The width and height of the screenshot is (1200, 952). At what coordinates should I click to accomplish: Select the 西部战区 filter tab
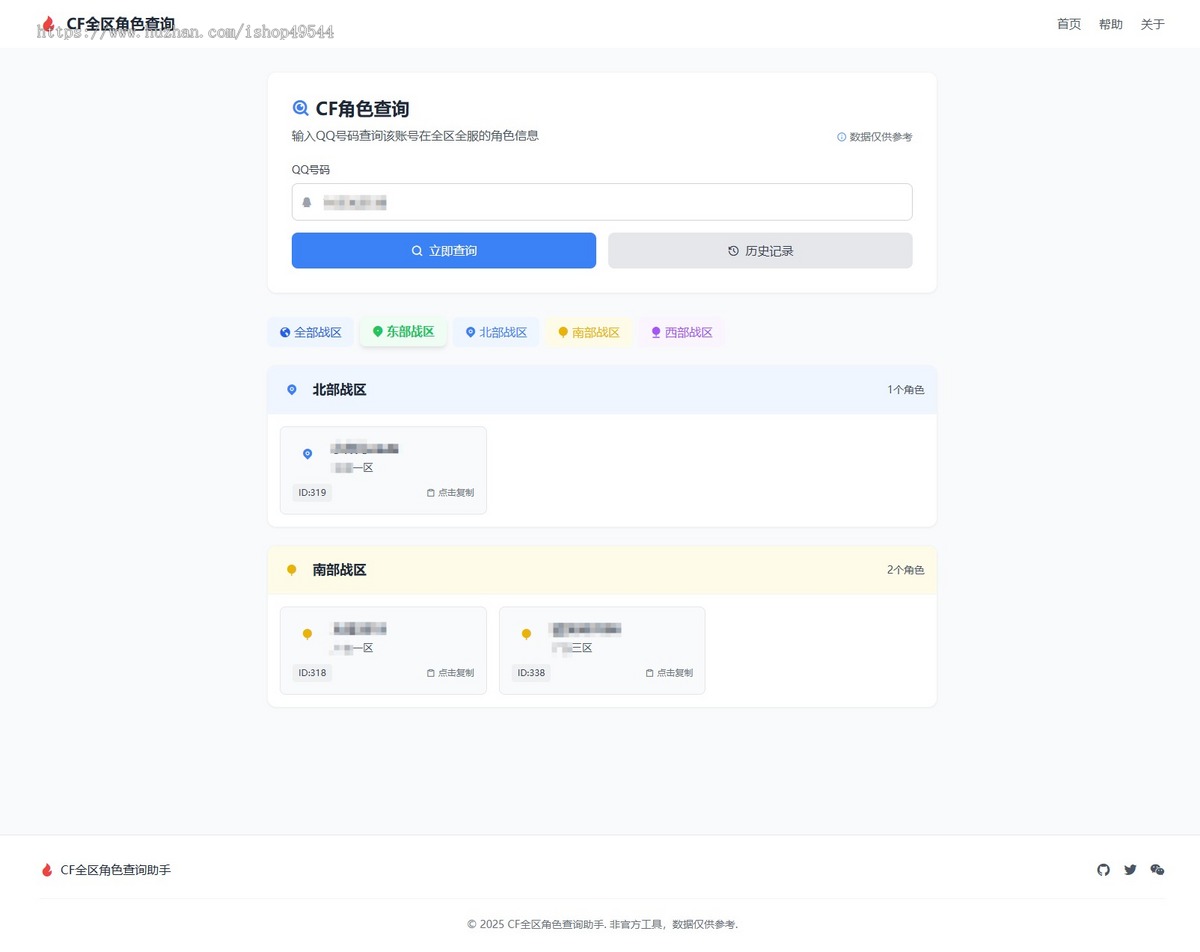[x=682, y=332]
